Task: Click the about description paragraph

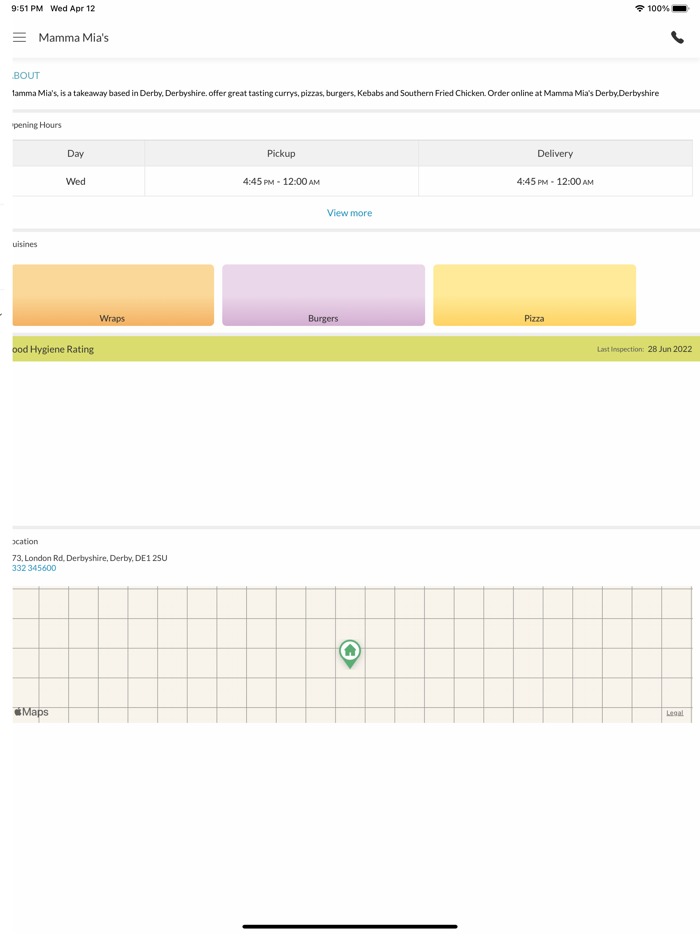Action: (335, 93)
